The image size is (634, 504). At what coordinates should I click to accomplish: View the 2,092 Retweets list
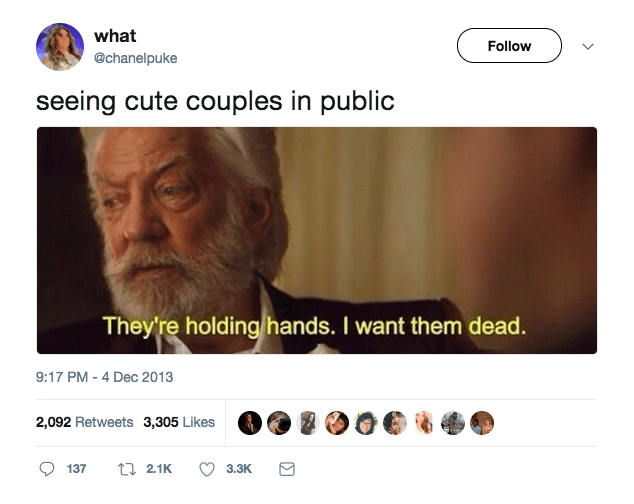coord(85,422)
